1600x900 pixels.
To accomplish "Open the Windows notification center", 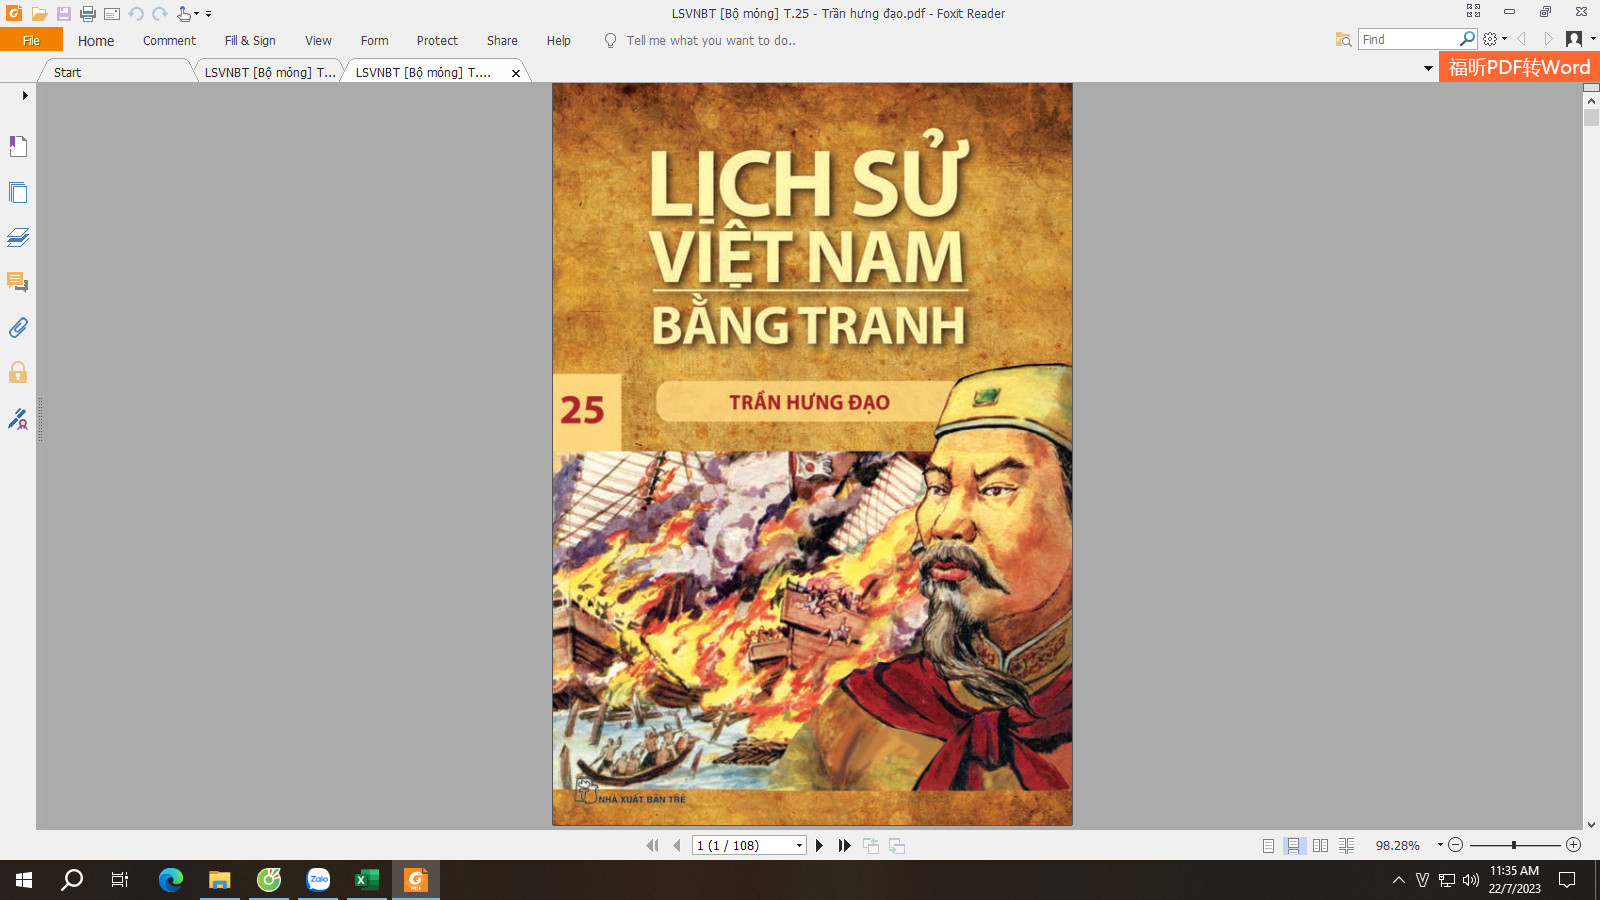I will pyautogui.click(x=1567, y=880).
